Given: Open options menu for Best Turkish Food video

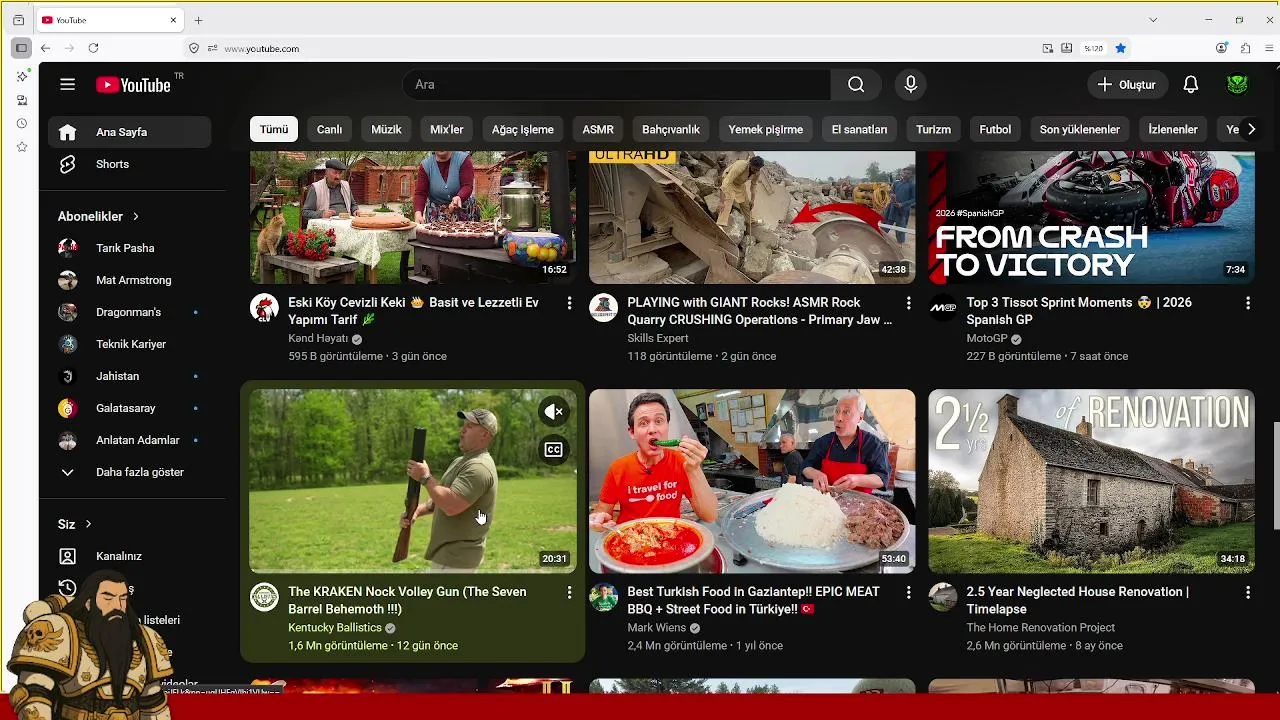Looking at the screenshot, I should point(908,593).
